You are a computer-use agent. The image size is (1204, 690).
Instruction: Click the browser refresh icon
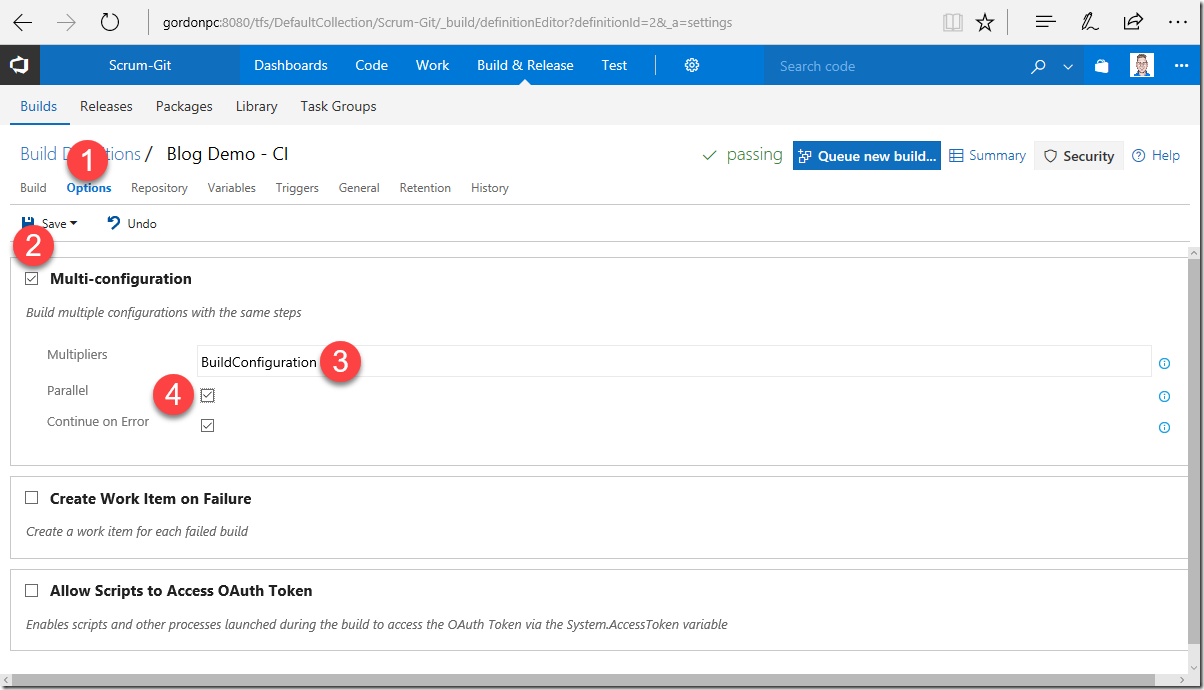(110, 21)
